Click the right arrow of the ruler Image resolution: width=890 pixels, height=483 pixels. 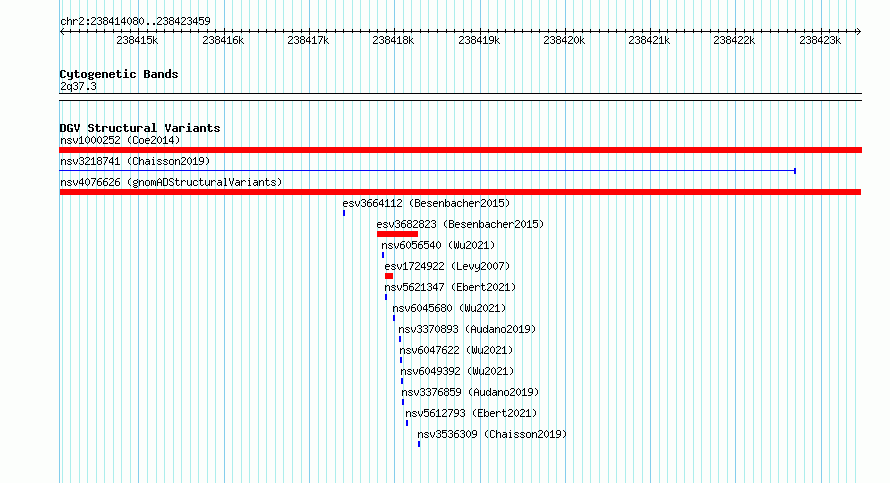858,32
